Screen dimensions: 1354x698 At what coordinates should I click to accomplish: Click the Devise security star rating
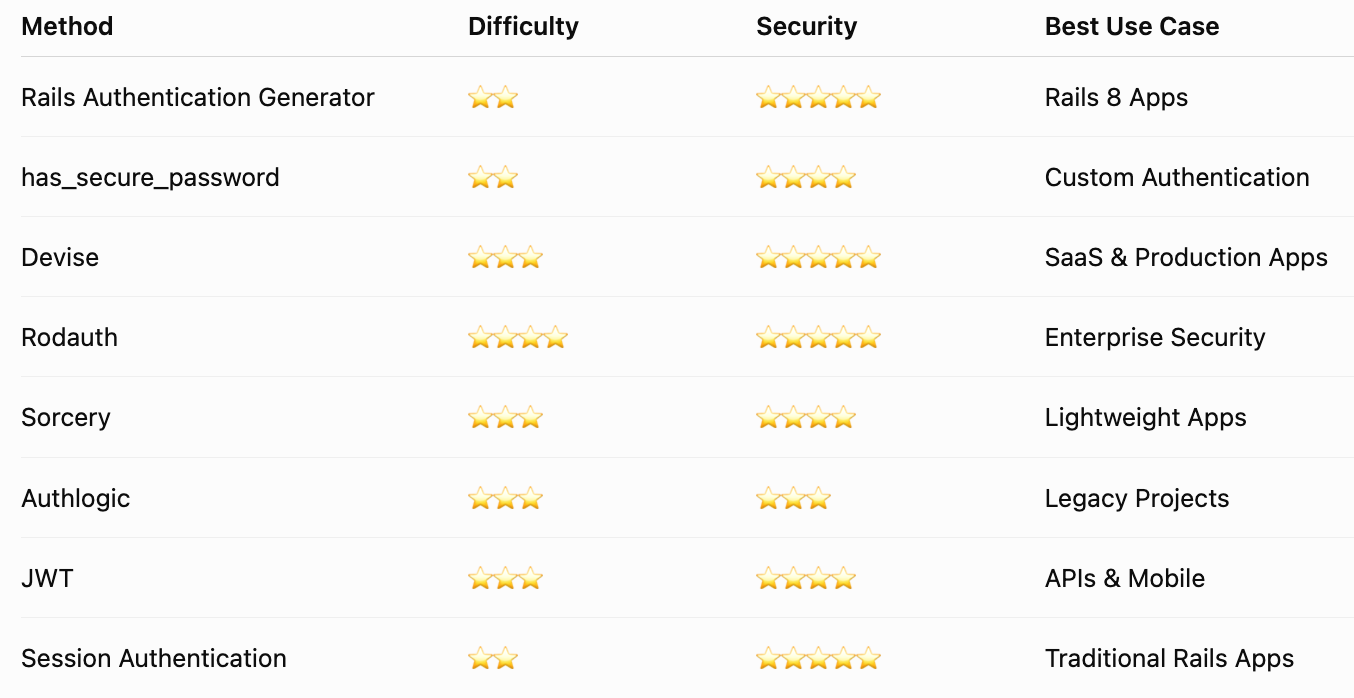(818, 258)
